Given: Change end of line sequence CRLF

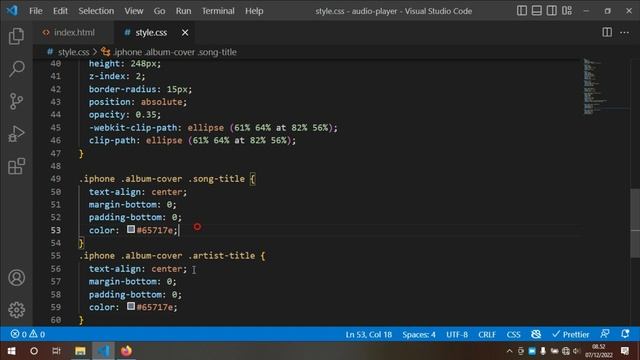Looking at the screenshot, I should pyautogui.click(x=487, y=335).
